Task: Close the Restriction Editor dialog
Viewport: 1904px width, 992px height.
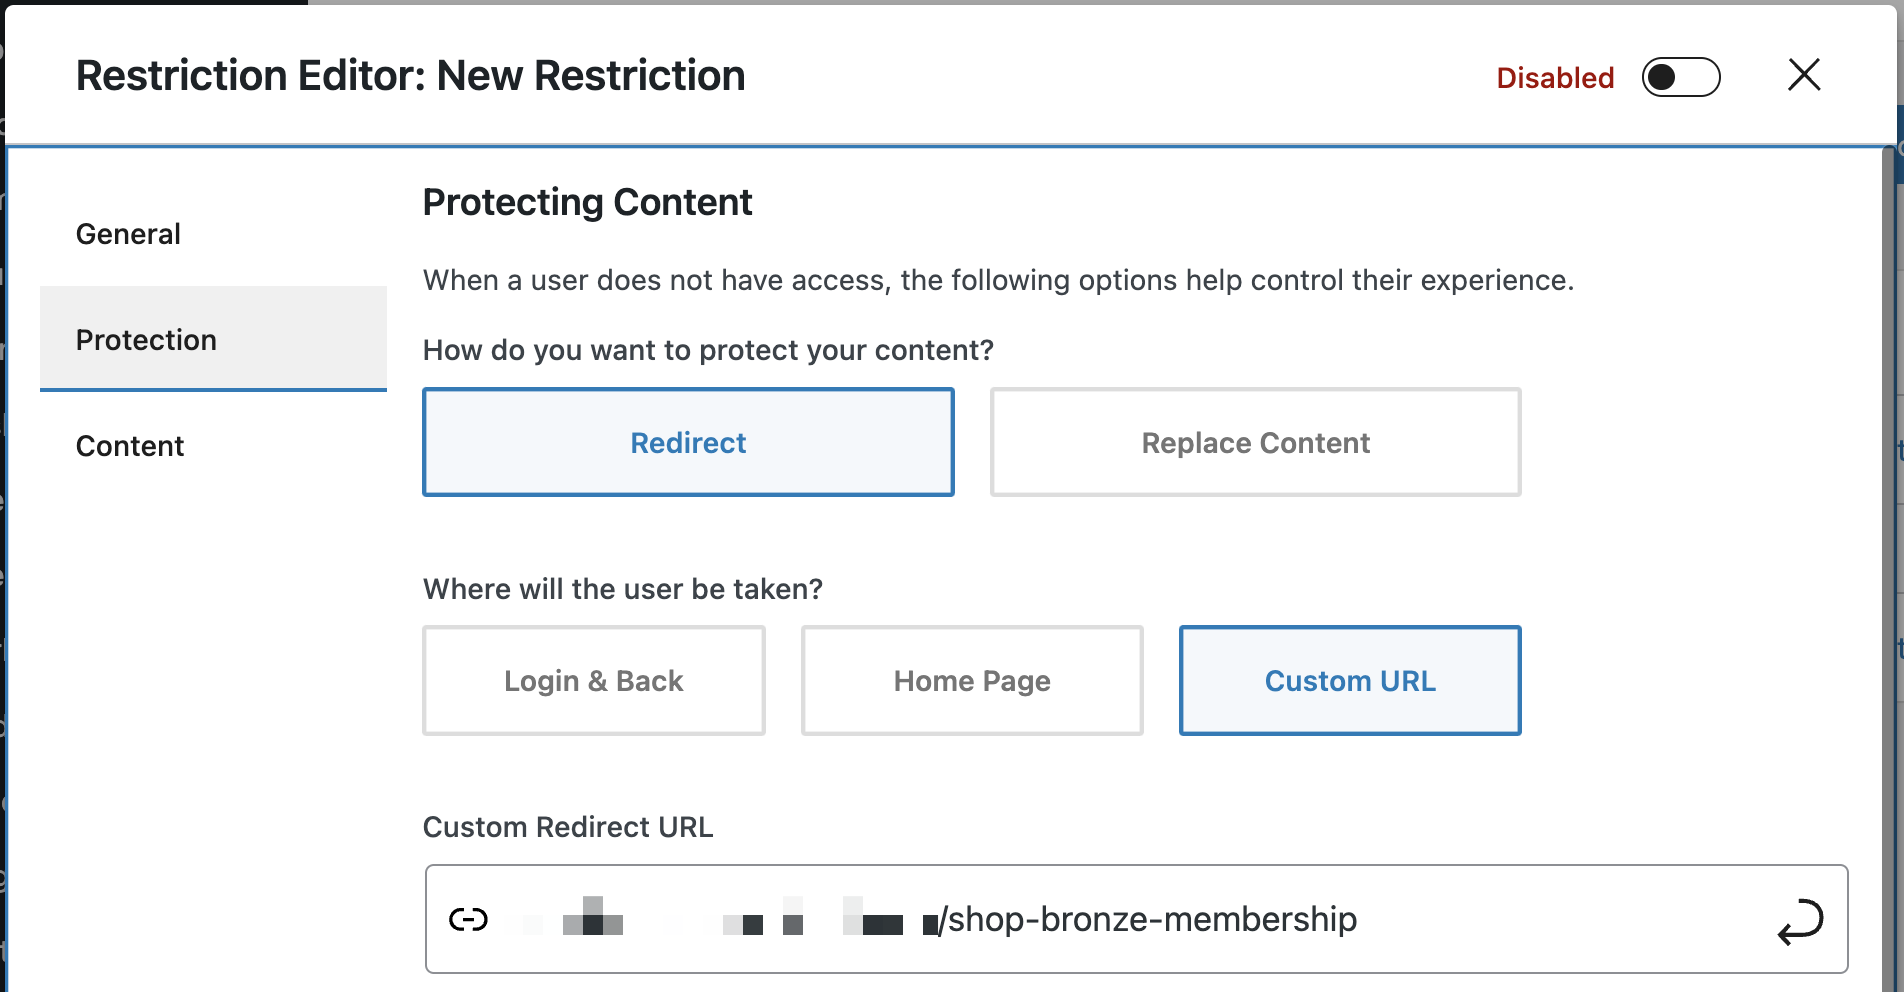Action: point(1804,75)
